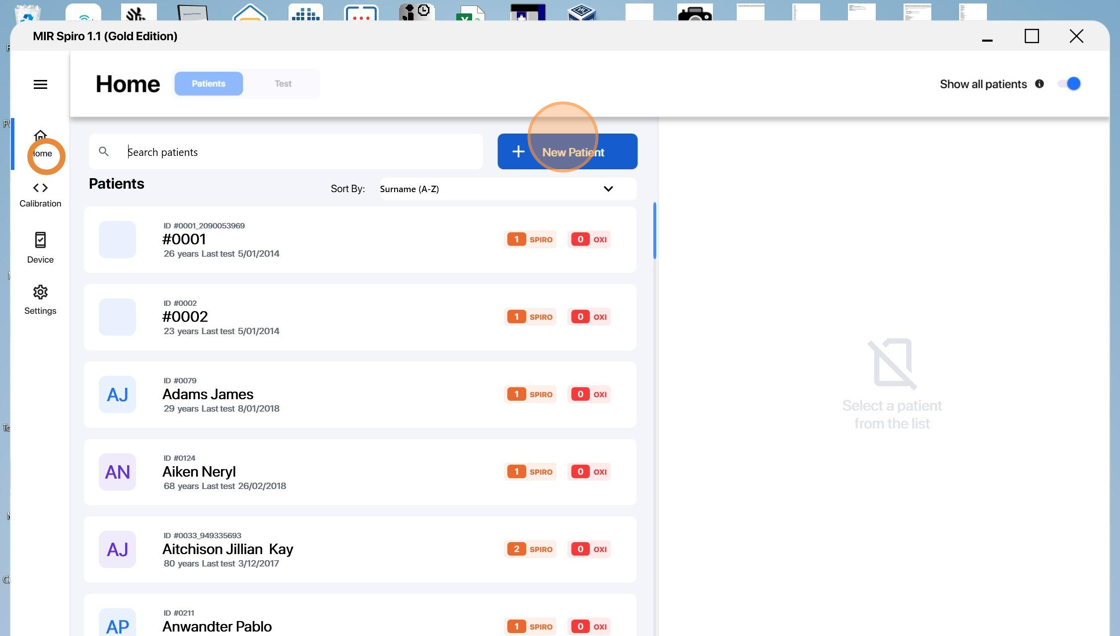
Task: Select the patient named Anwandter Pablo
Action: 360,615
